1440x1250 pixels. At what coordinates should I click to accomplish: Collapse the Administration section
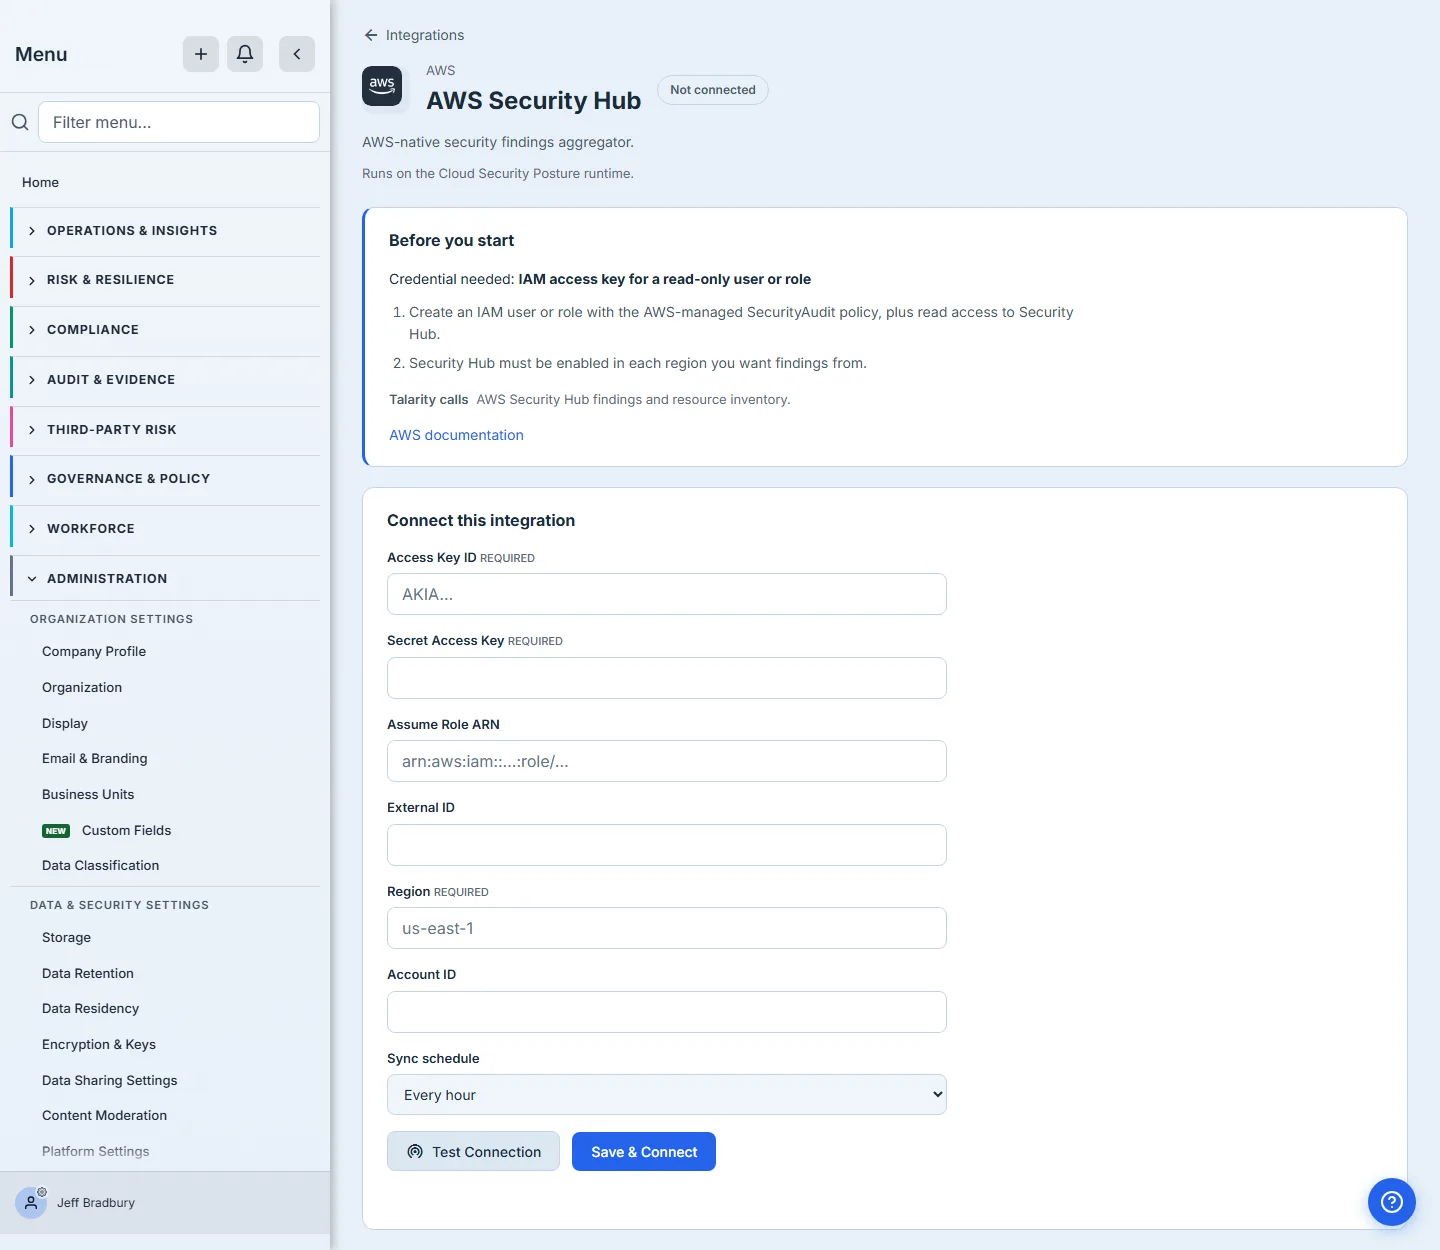point(166,579)
